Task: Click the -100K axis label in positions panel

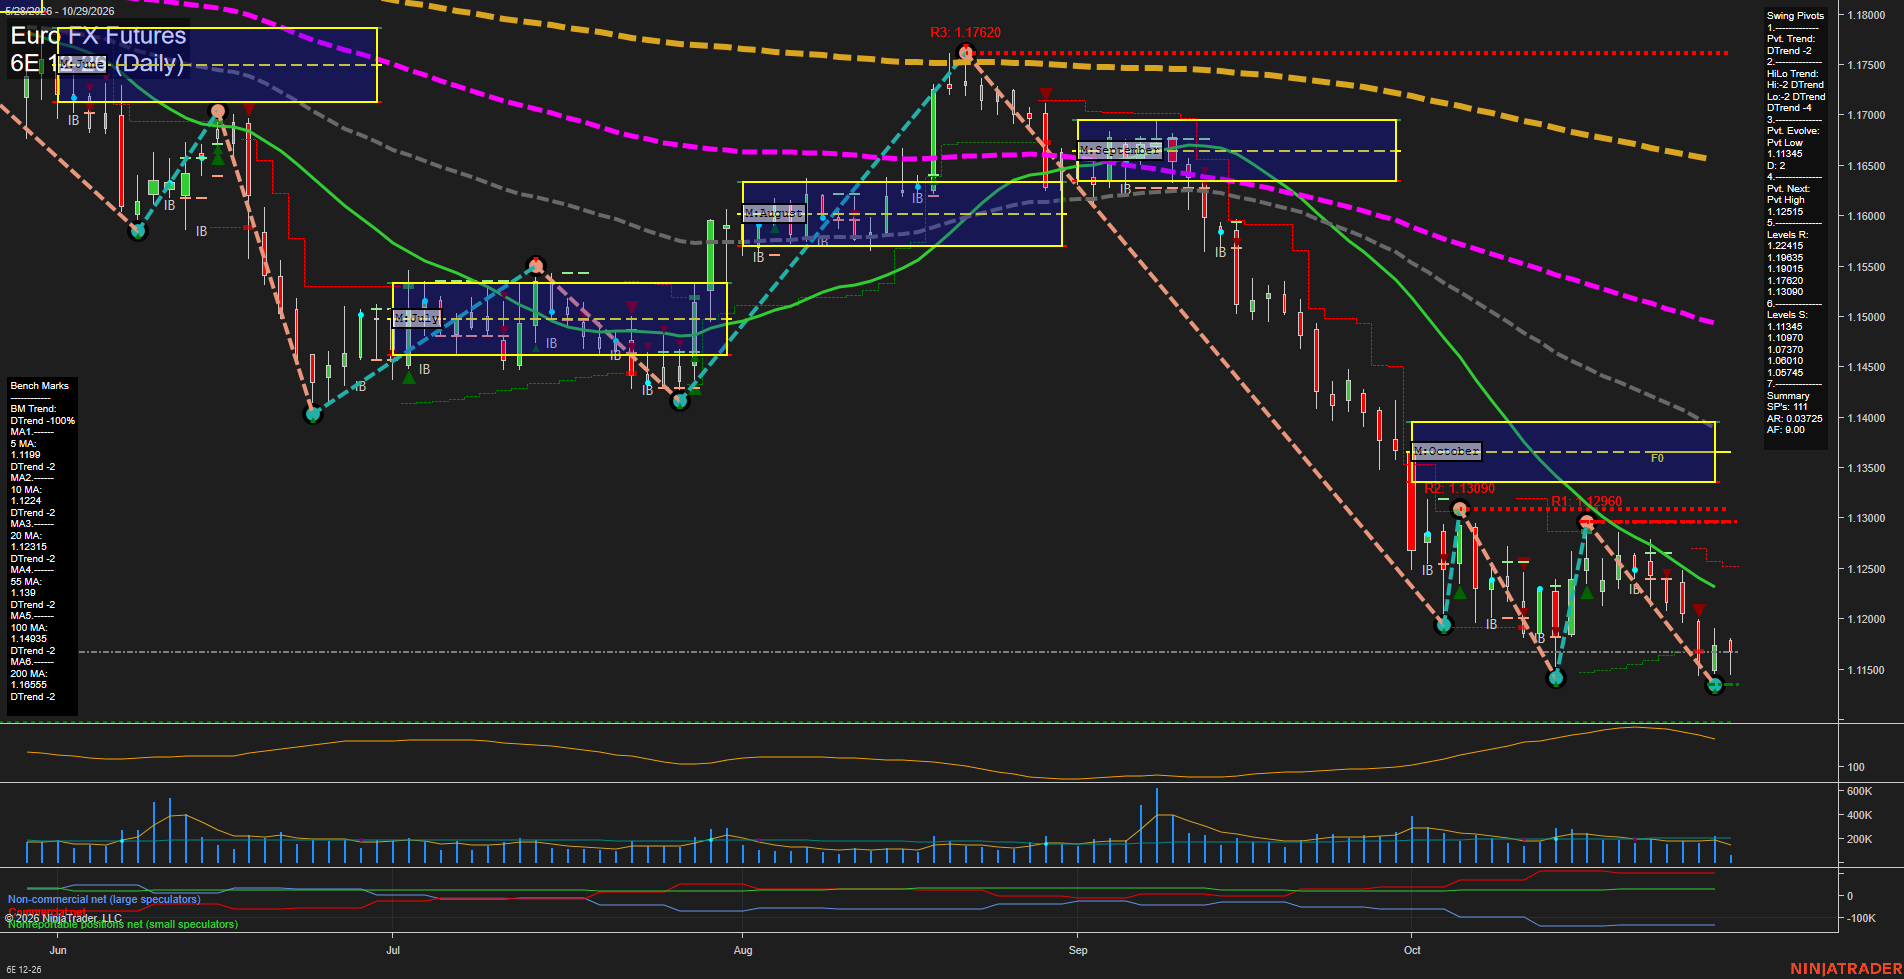Action: tap(1862, 918)
